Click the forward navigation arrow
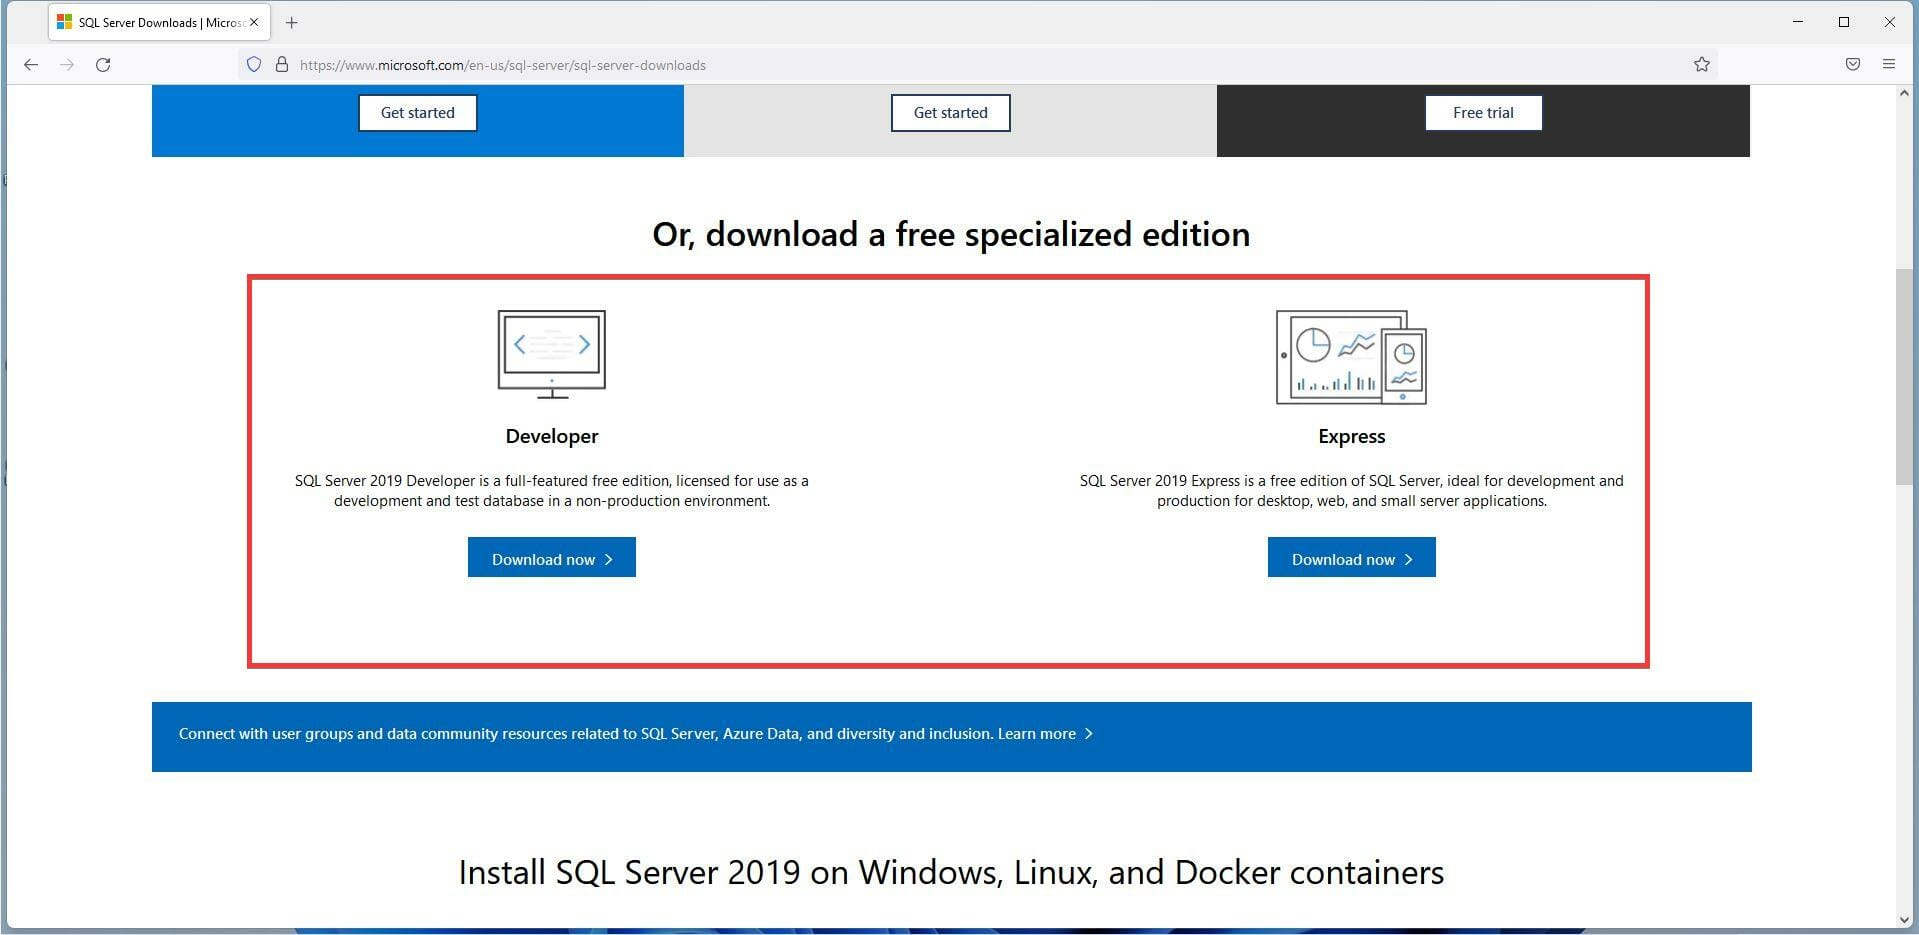Viewport: 1919px width, 935px height. point(67,64)
